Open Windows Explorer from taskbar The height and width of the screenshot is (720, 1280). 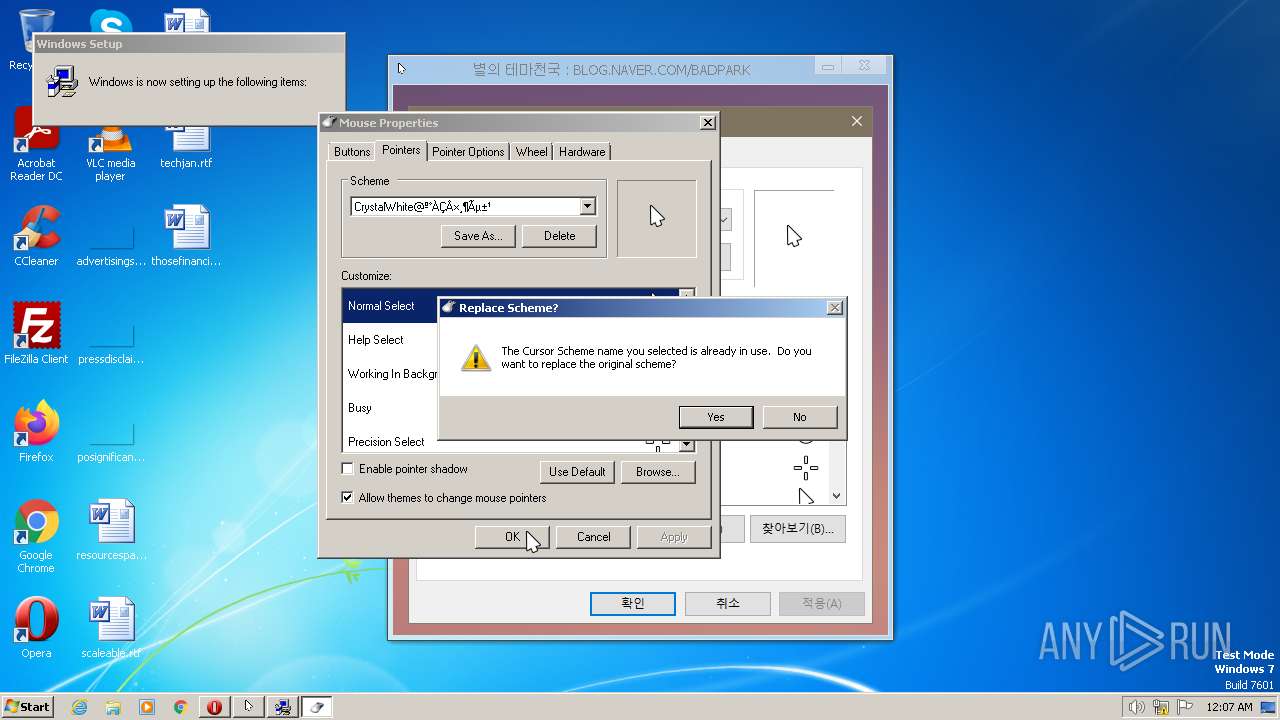[113, 707]
